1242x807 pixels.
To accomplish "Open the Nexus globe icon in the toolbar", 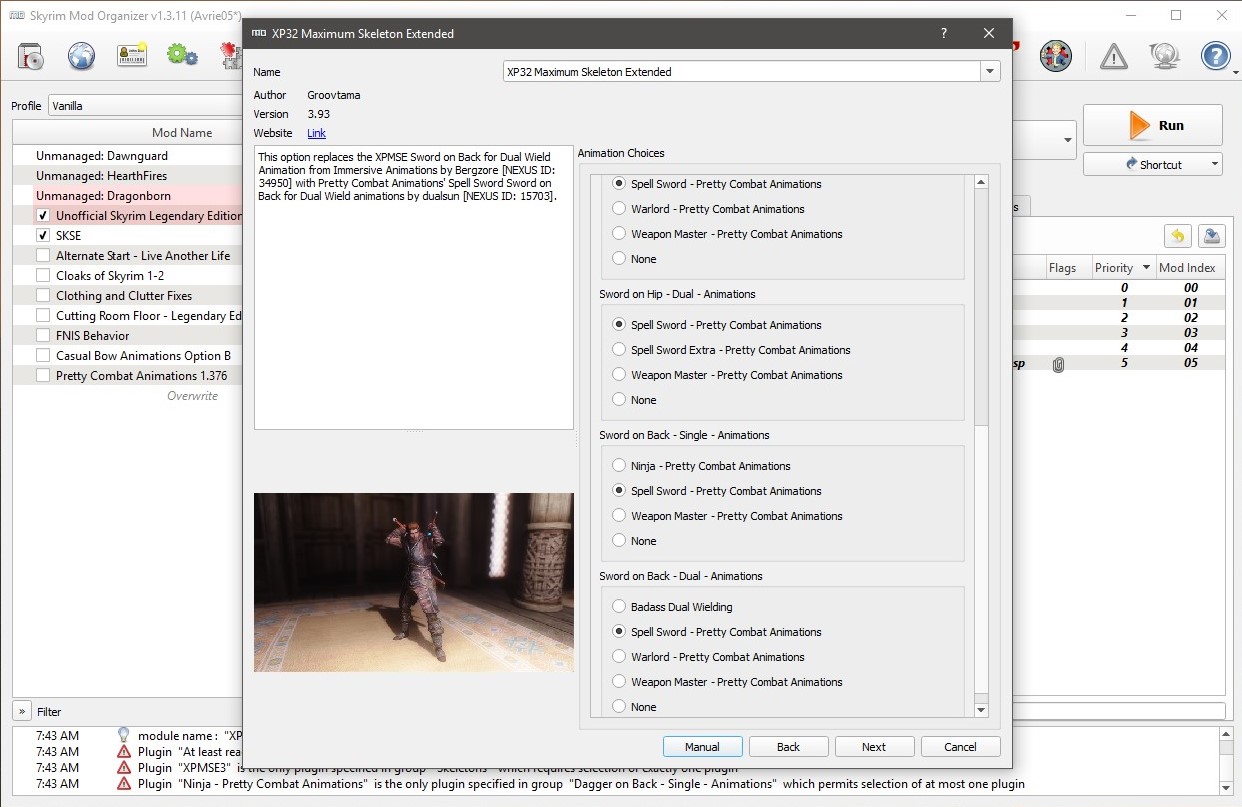I will pos(82,55).
